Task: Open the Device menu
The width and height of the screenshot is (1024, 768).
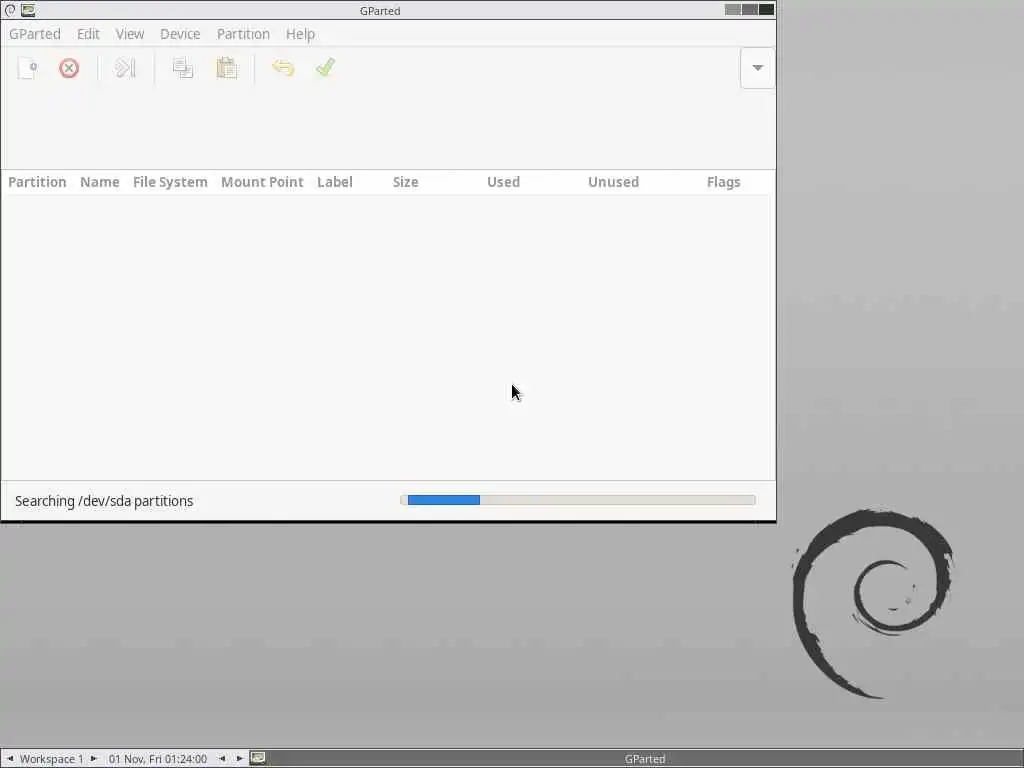Action: (x=180, y=34)
